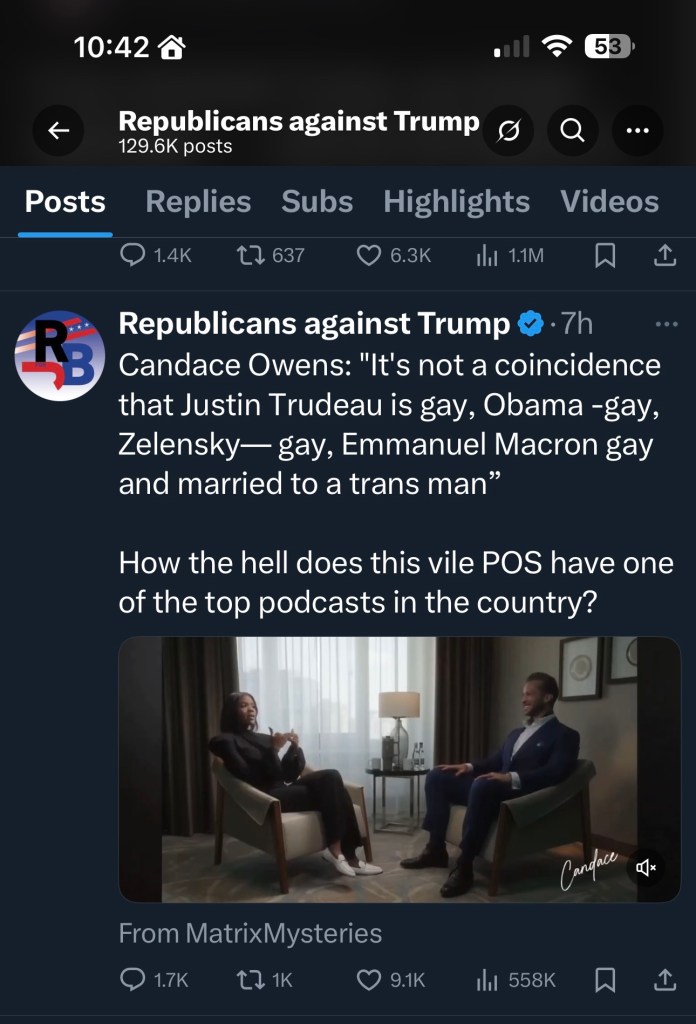Open the Videos tab

(x=609, y=202)
